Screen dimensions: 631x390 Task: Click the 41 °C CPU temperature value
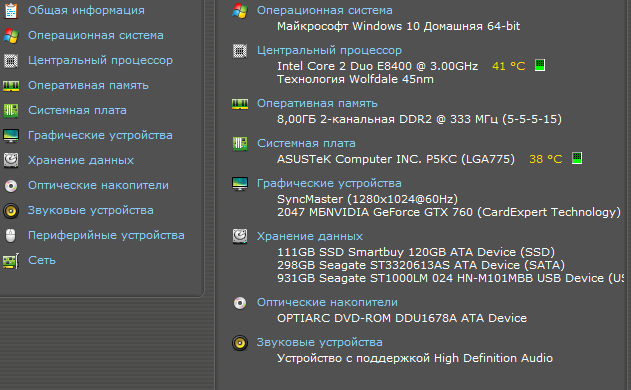pos(509,66)
